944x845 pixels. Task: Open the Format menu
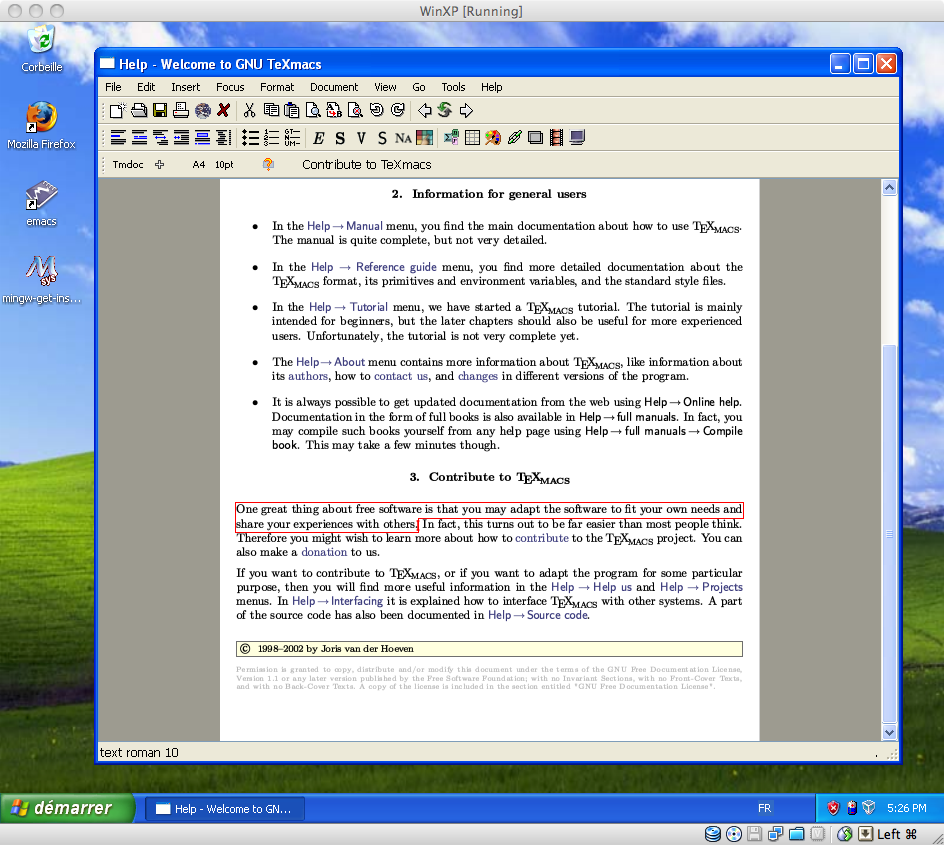277,87
